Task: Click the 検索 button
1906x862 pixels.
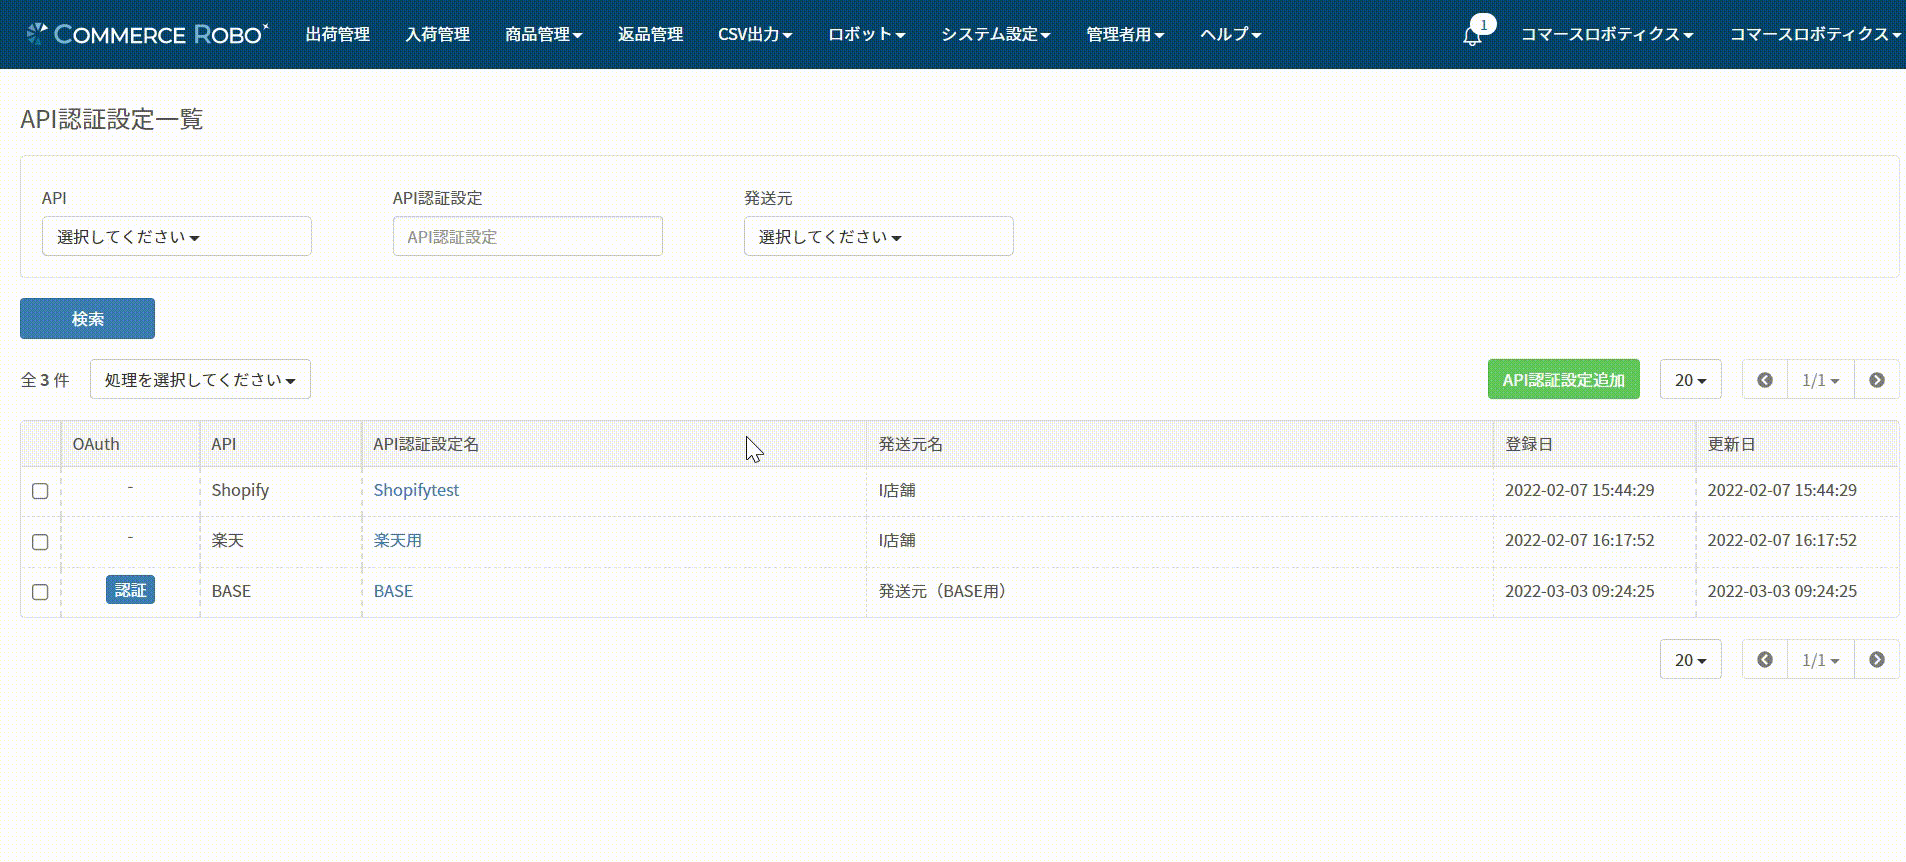Action: click(87, 319)
